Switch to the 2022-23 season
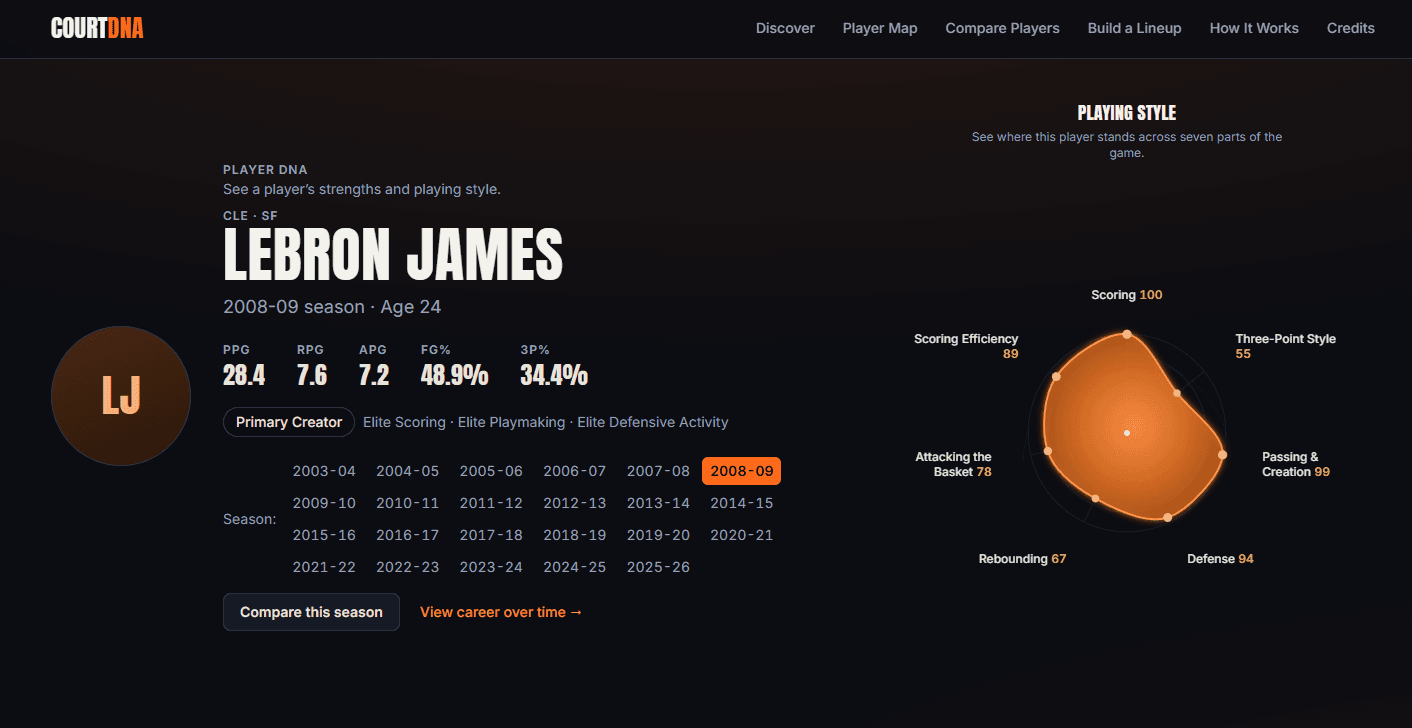 pyautogui.click(x=408, y=567)
